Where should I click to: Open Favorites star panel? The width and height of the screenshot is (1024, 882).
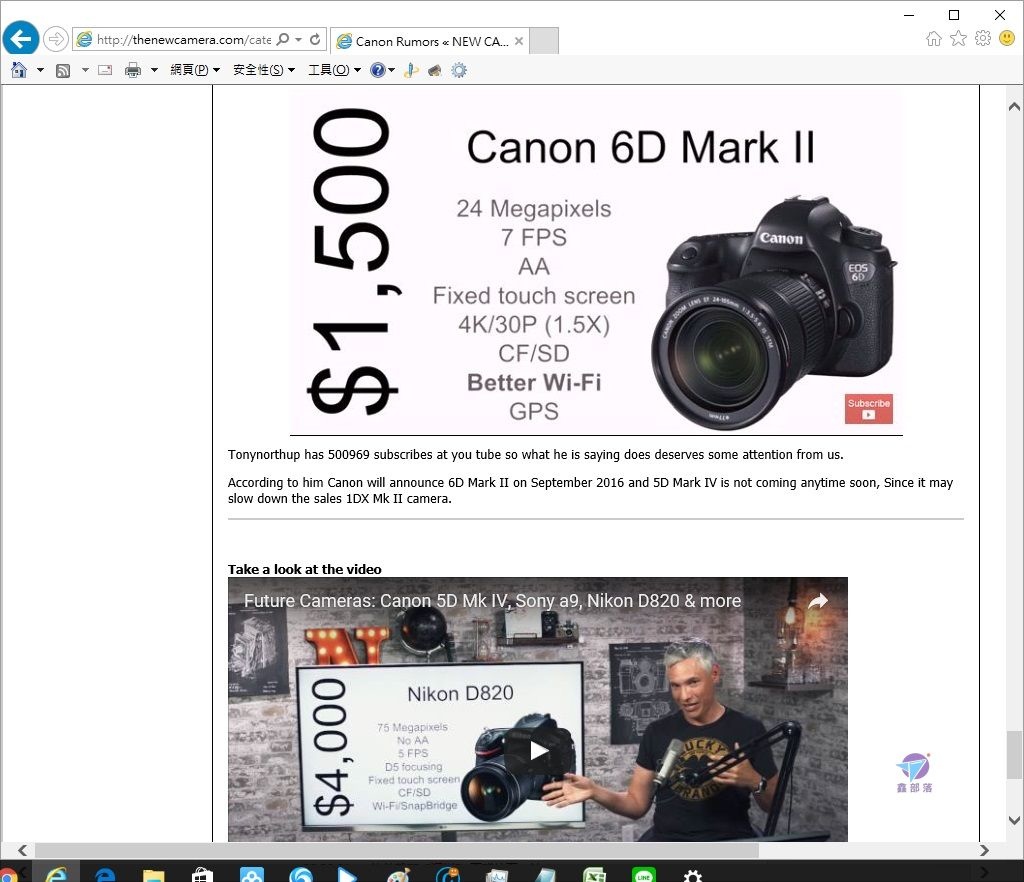tap(958, 39)
